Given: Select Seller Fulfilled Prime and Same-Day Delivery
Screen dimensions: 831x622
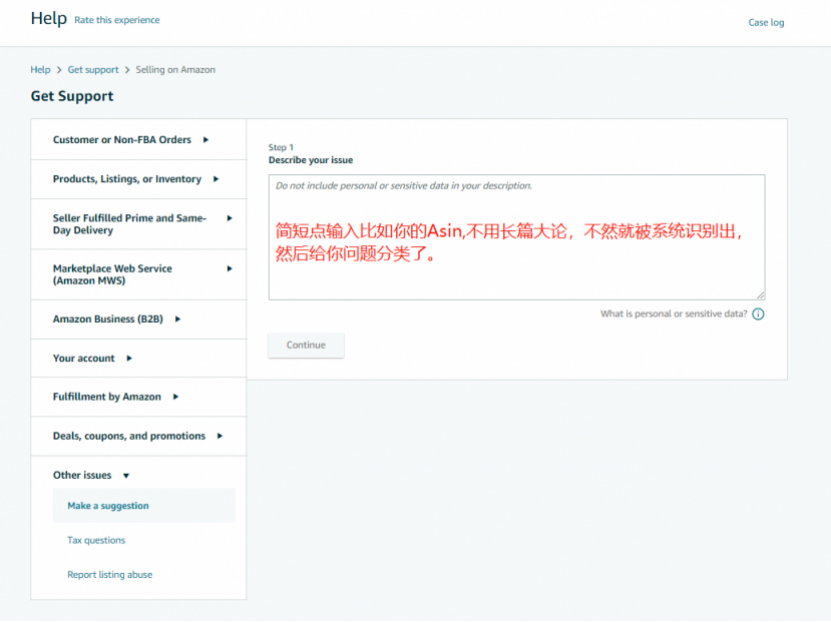Looking at the screenshot, I should 129,224.
